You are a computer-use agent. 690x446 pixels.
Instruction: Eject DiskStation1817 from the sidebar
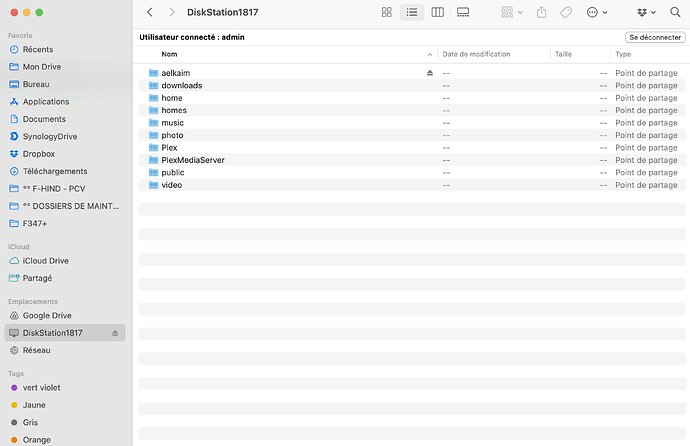(x=115, y=333)
